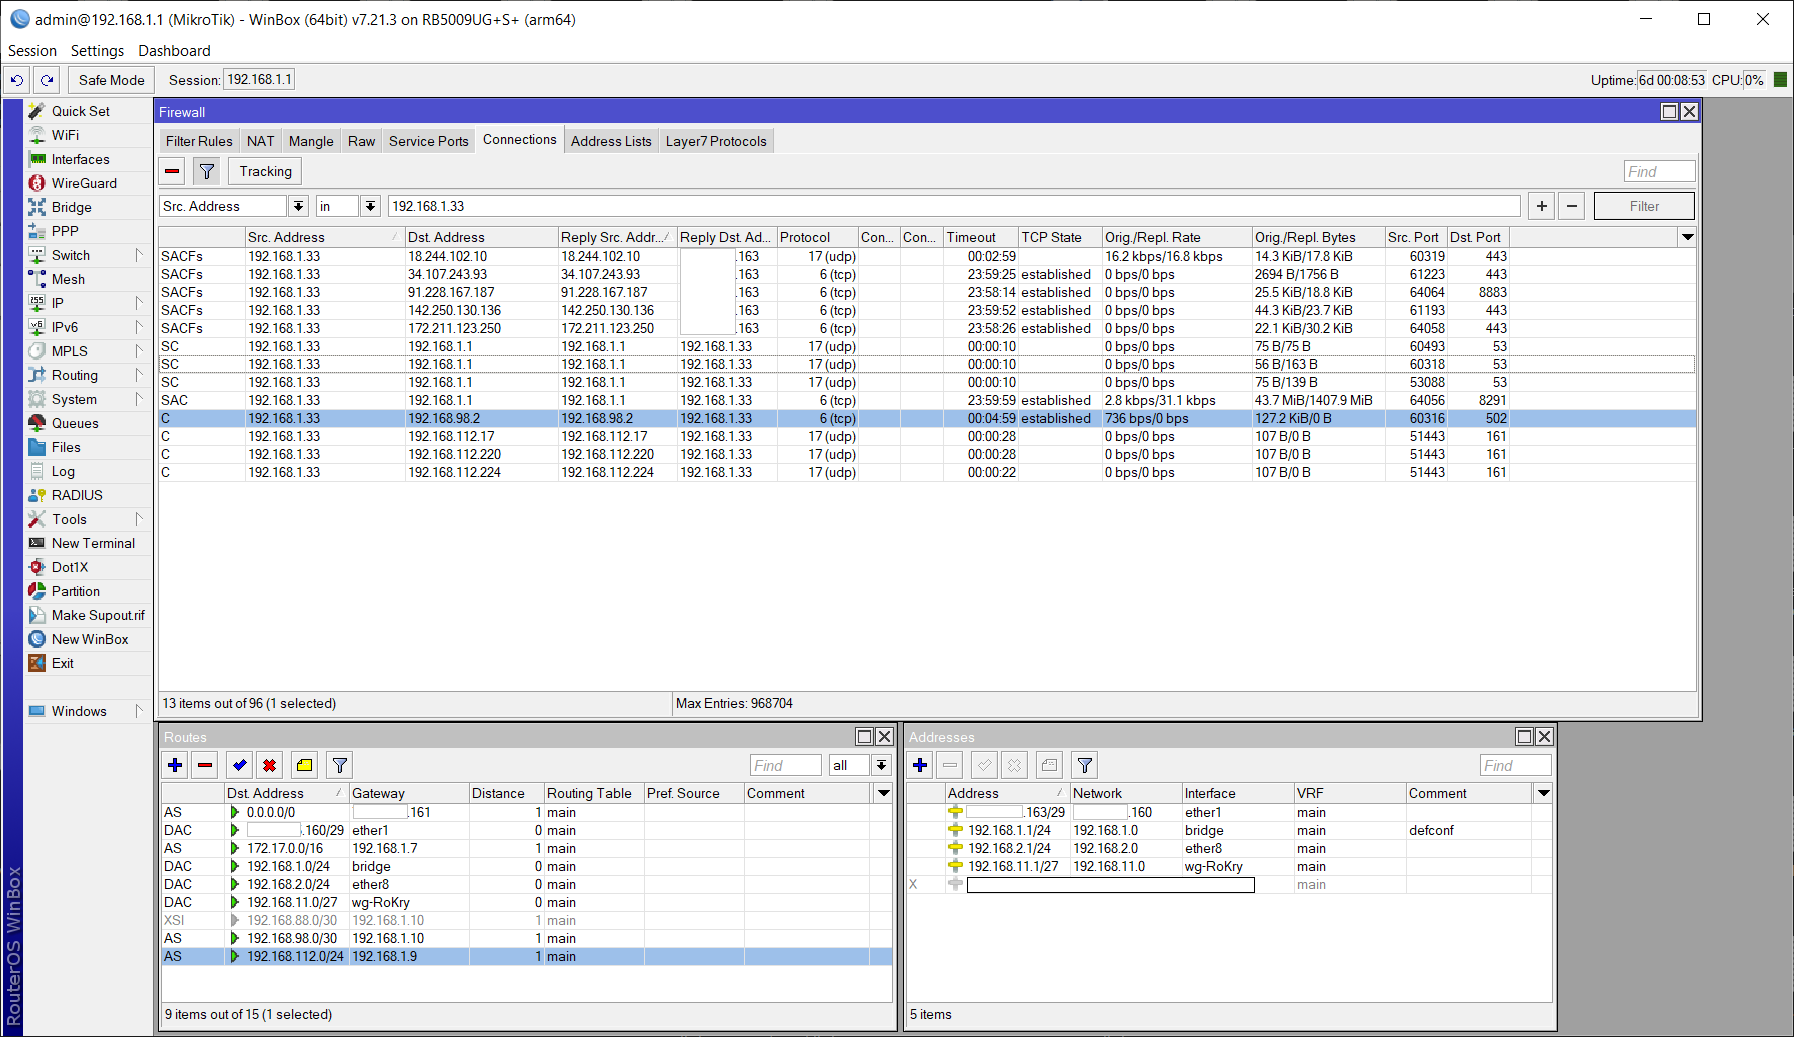
Task: Open WireGuard from the sidebar
Action: tap(84, 183)
